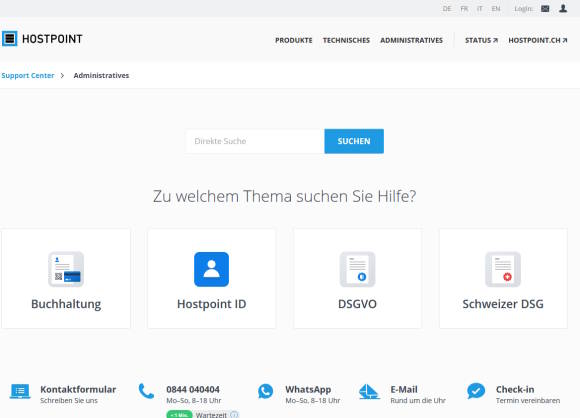Image resolution: width=580 pixels, height=418 pixels.
Task: Click the Kontaktformular laptop icon
Action: tap(20, 391)
